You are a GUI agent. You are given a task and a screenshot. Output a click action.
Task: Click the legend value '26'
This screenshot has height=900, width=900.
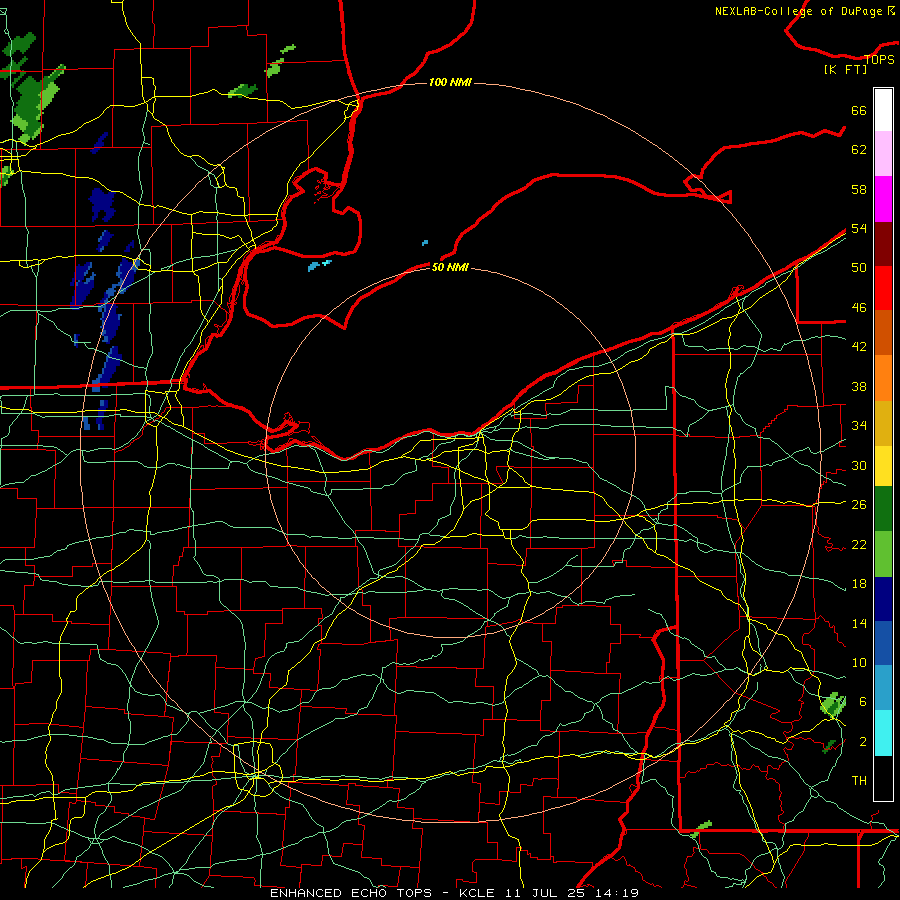[x=859, y=505]
